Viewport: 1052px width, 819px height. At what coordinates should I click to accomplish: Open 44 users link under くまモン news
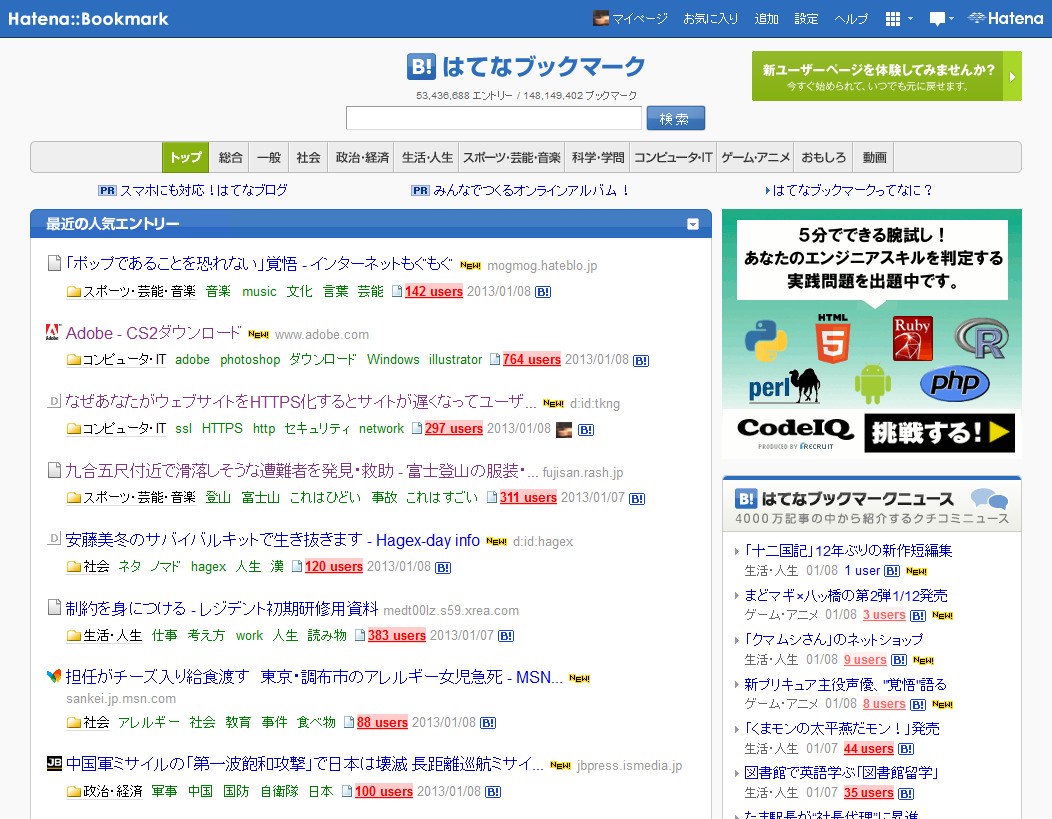pyautogui.click(x=868, y=749)
